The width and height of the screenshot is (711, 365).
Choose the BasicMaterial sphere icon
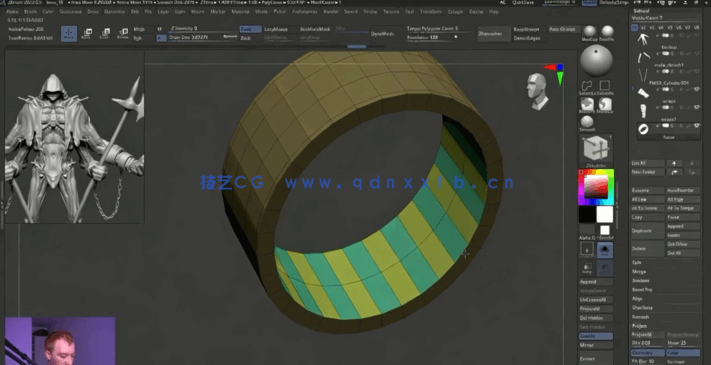tap(607, 32)
